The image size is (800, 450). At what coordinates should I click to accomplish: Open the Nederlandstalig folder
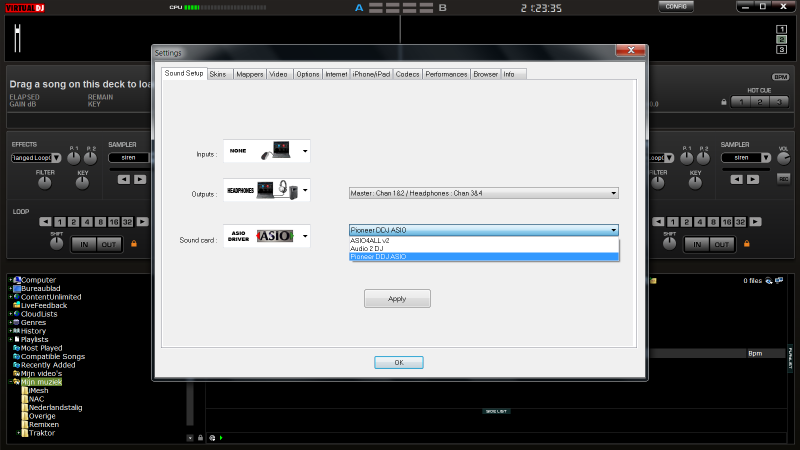[55, 408]
